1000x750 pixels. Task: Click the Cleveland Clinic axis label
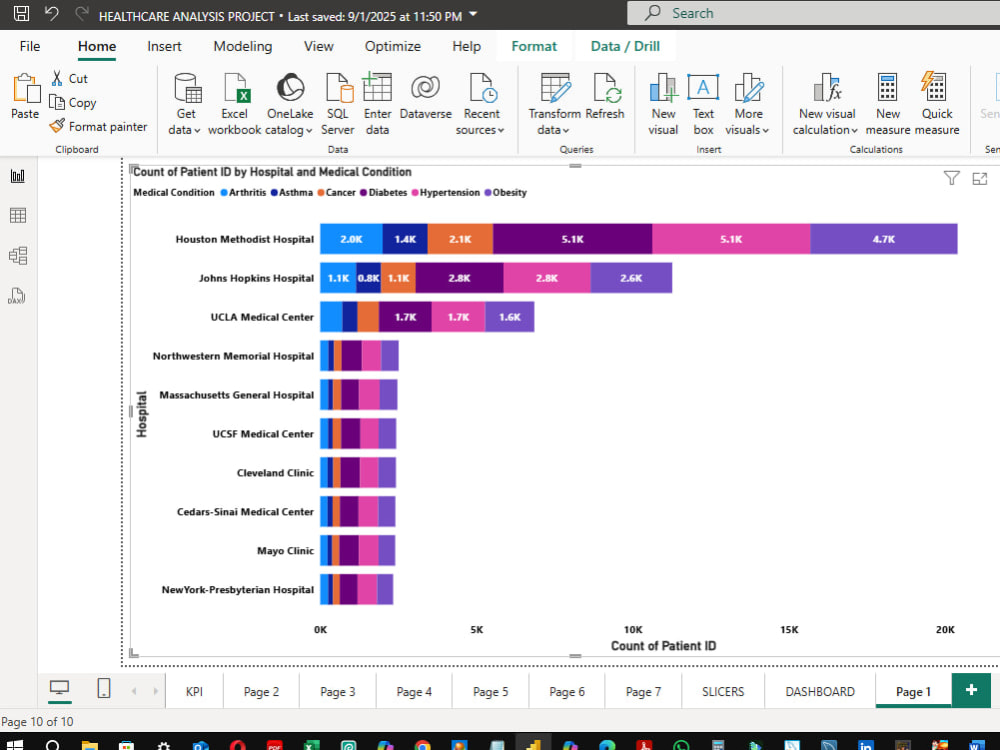275,473
